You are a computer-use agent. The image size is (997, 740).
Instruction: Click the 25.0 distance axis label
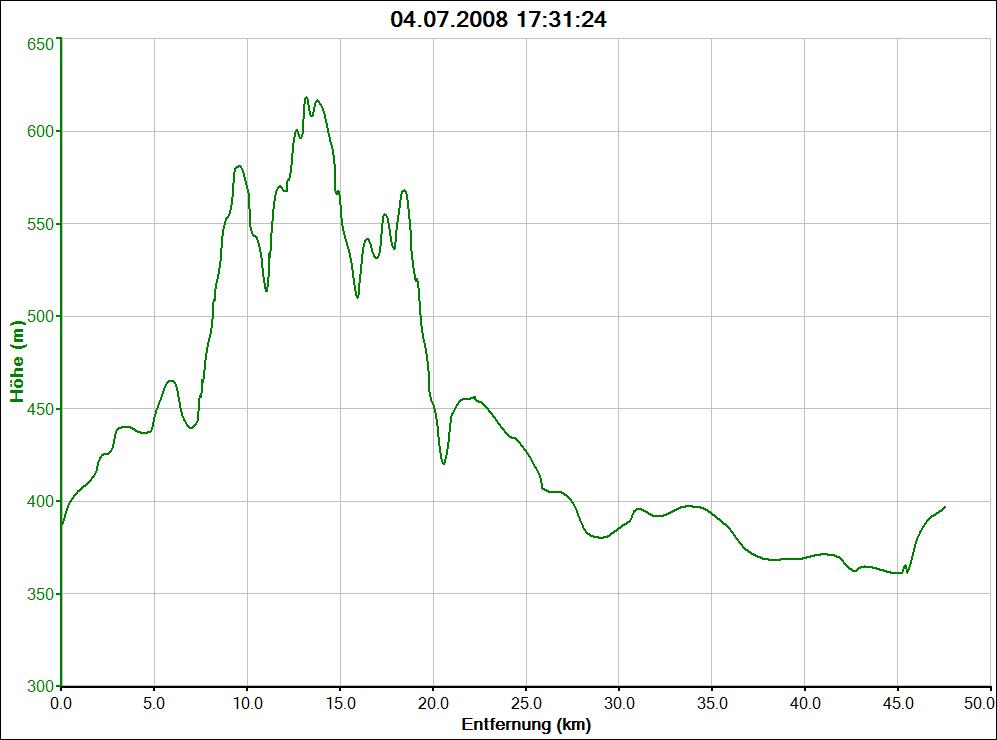(526, 703)
